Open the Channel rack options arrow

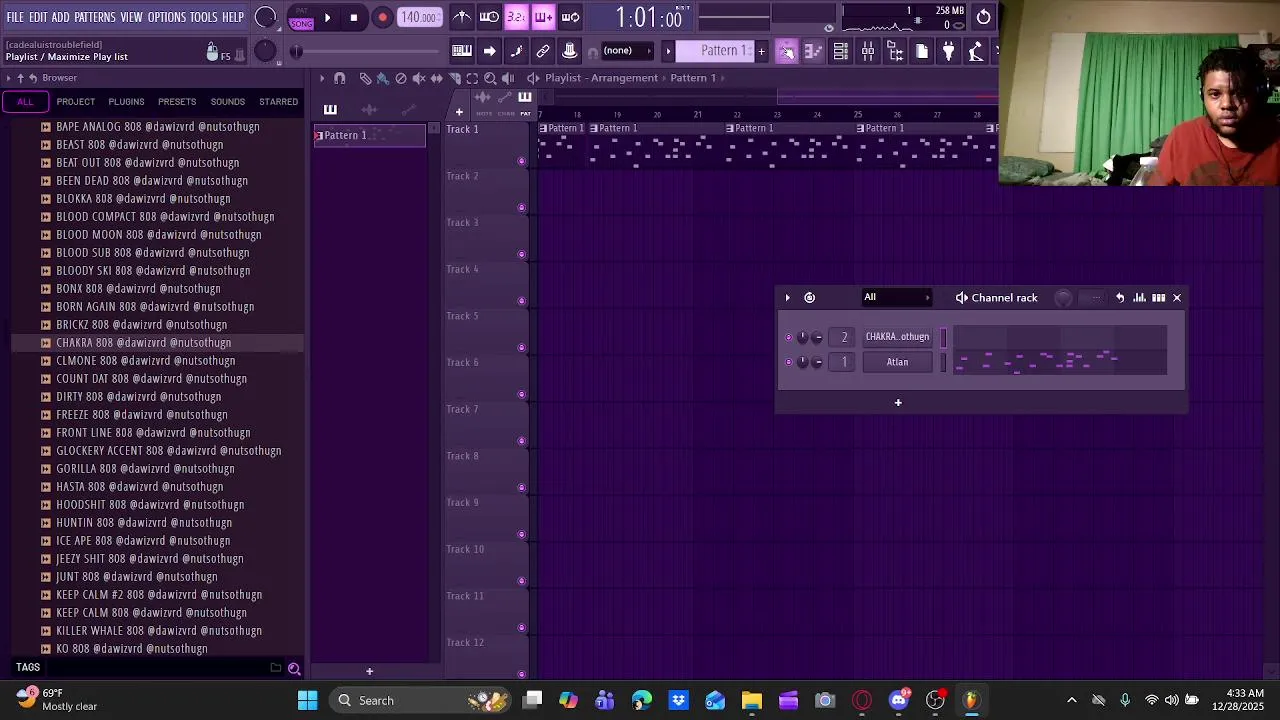pyautogui.click(x=787, y=297)
